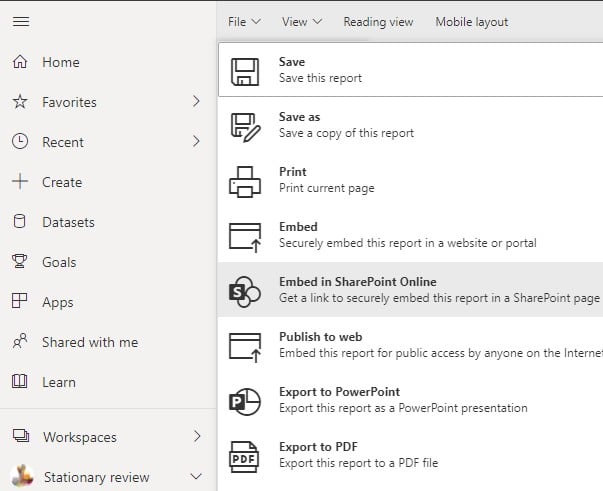The height and width of the screenshot is (491, 603).
Task: Expand the Recent flyout chevron
Action: coord(197,141)
